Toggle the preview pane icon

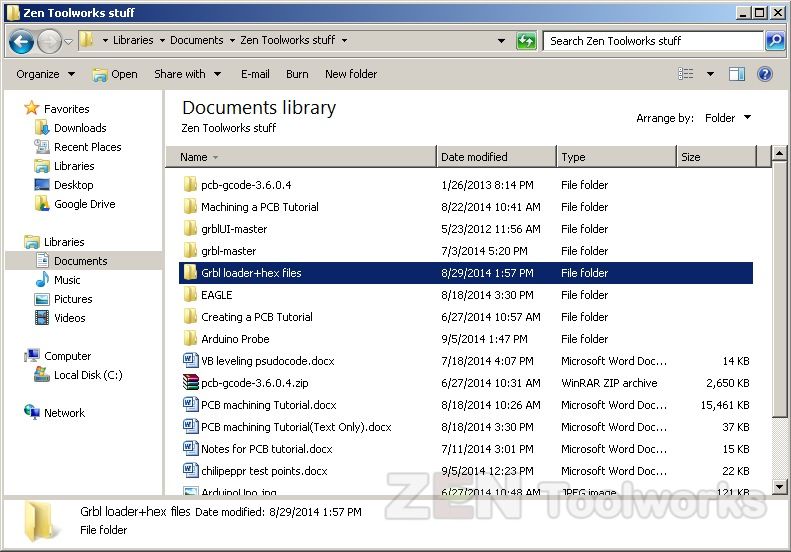[x=737, y=74]
